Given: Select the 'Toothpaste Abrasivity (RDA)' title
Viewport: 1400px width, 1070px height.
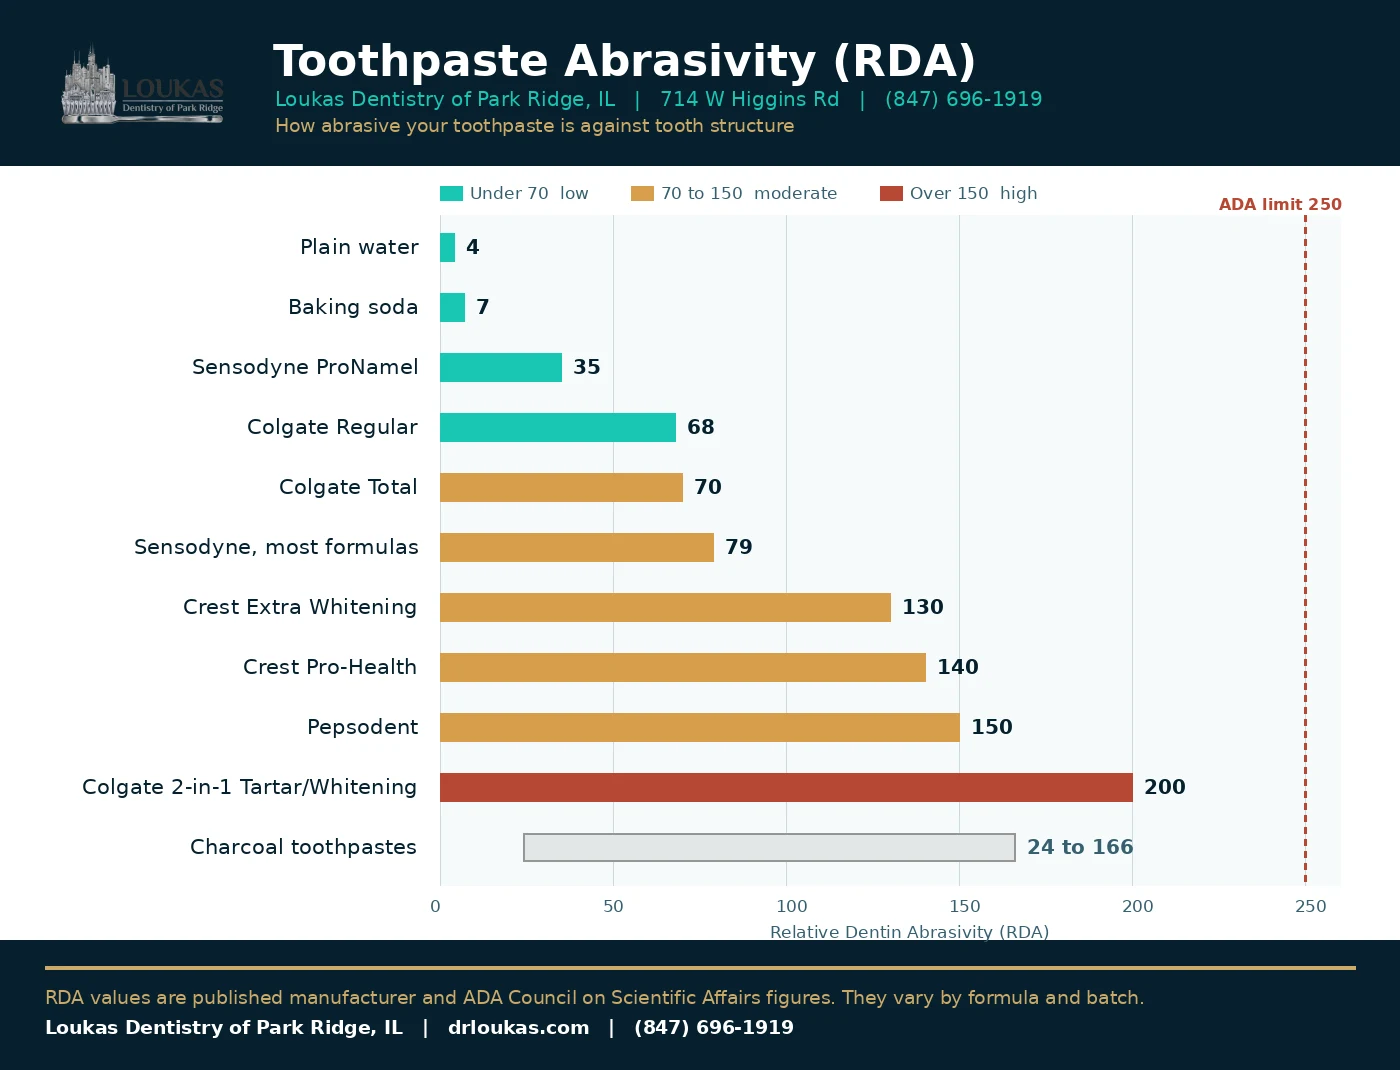Looking at the screenshot, I should (x=624, y=61).
